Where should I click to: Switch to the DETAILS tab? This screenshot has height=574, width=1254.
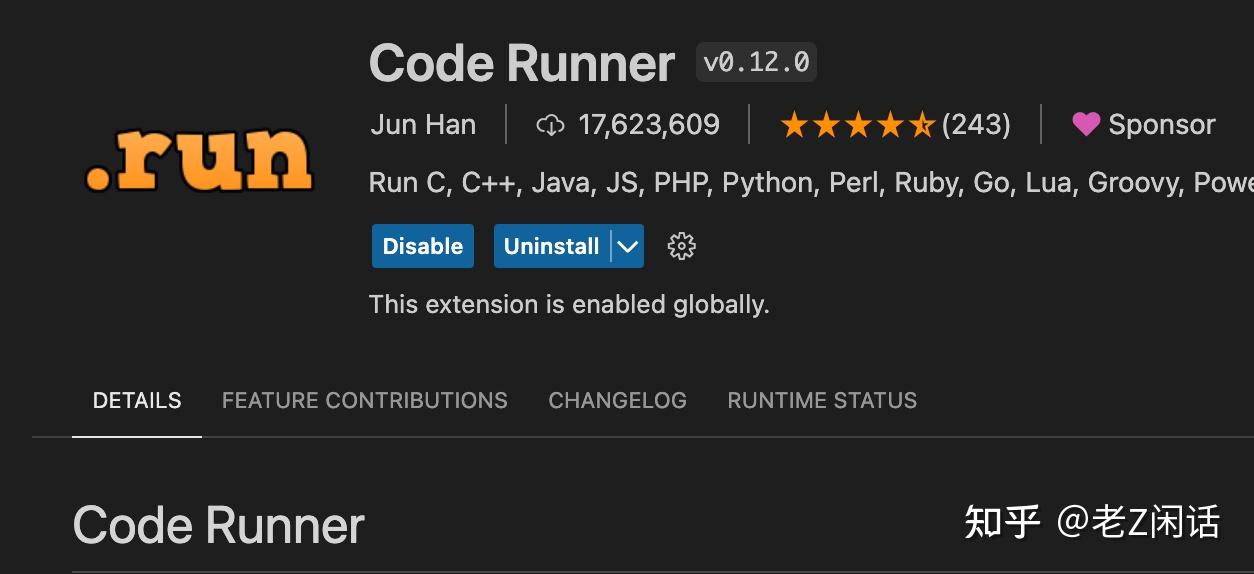pyautogui.click(x=137, y=401)
